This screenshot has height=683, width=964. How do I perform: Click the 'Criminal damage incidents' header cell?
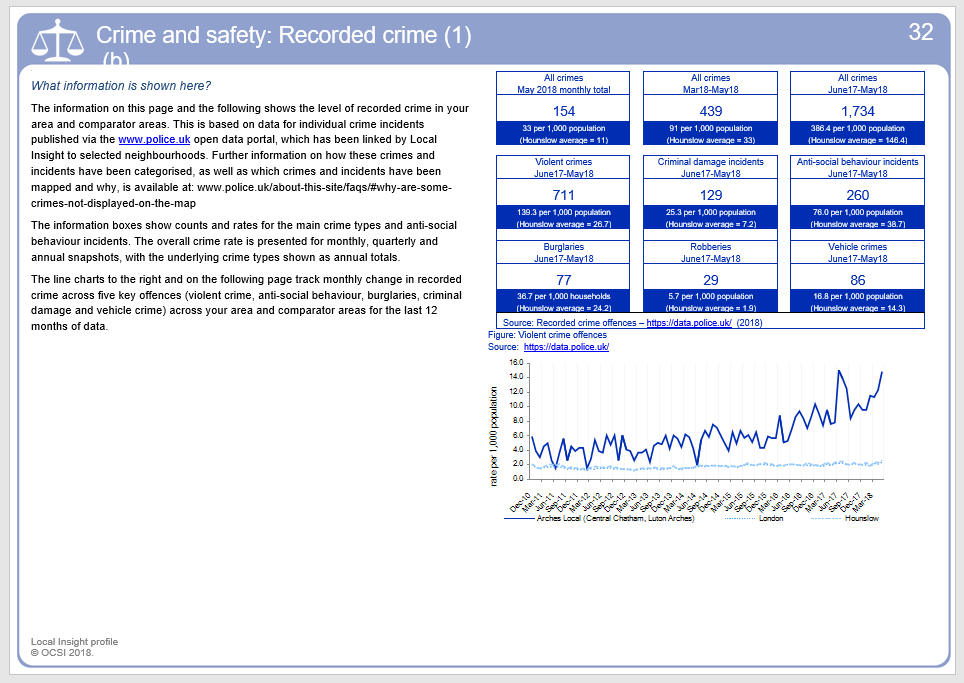(x=710, y=167)
